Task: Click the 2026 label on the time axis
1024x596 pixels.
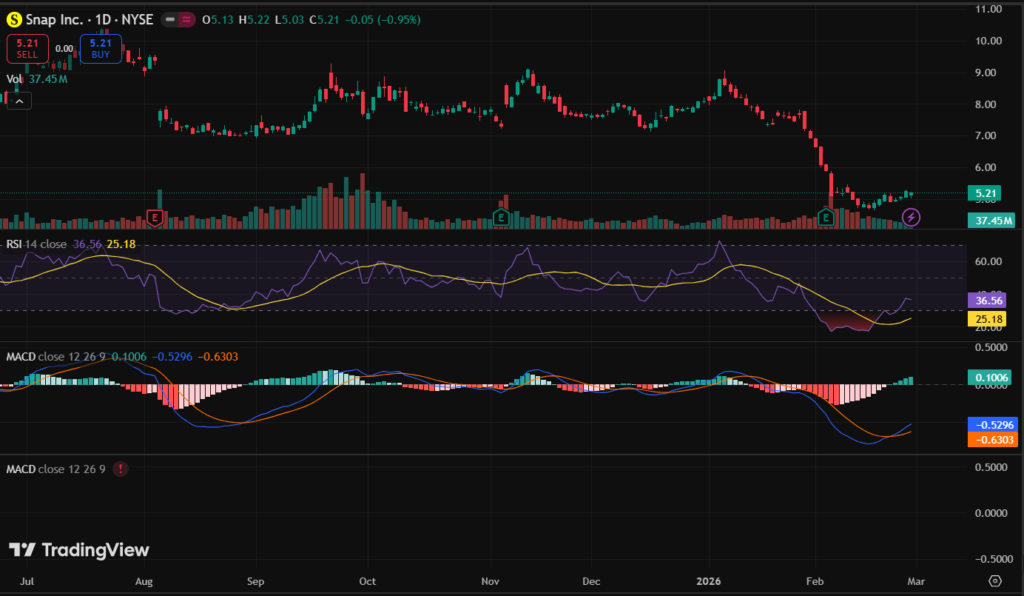Action: click(x=711, y=580)
